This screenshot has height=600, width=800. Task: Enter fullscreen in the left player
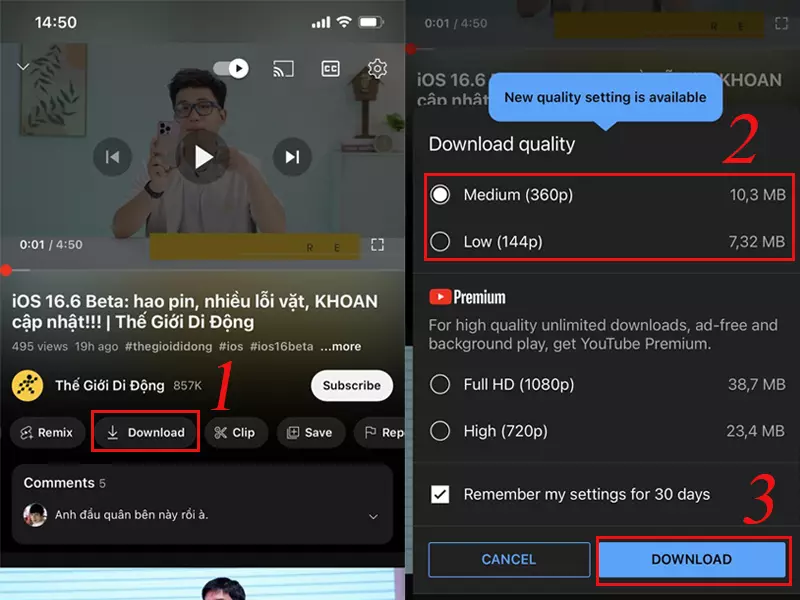point(377,245)
